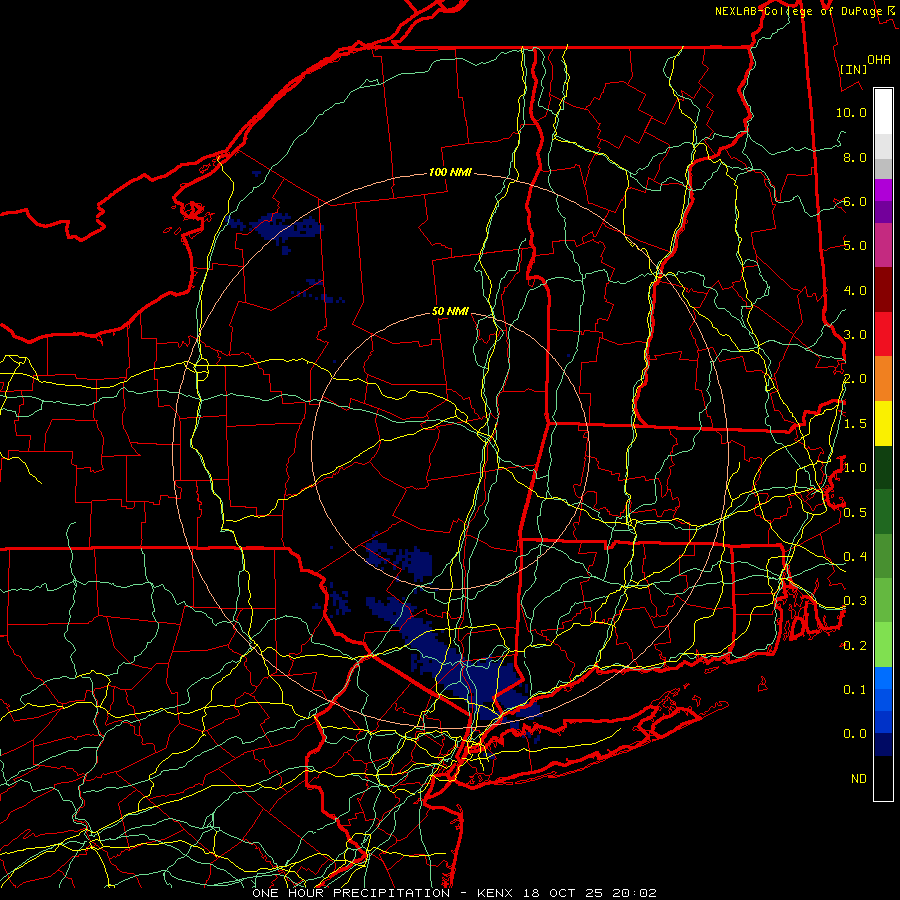Pick the pink swatch beside 5.0
The width and height of the screenshot is (900, 900).
[x=883, y=245]
